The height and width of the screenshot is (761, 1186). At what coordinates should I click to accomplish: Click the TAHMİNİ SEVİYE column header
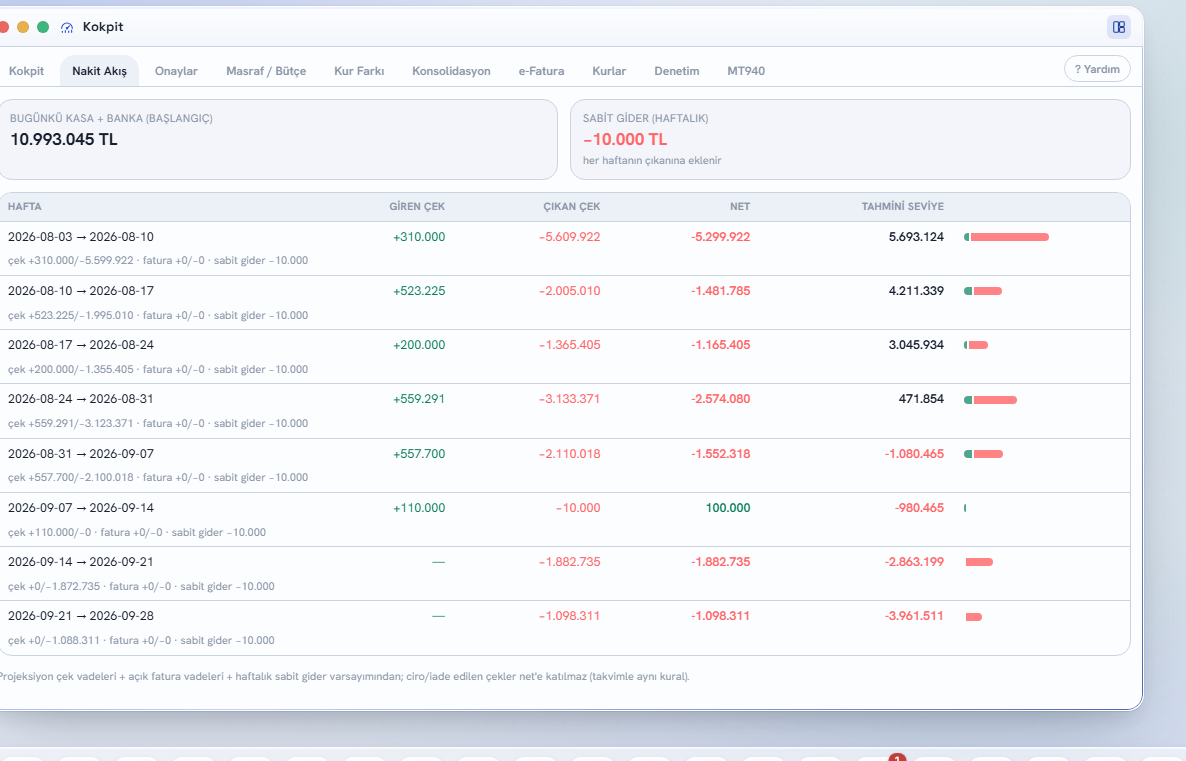[902, 207]
